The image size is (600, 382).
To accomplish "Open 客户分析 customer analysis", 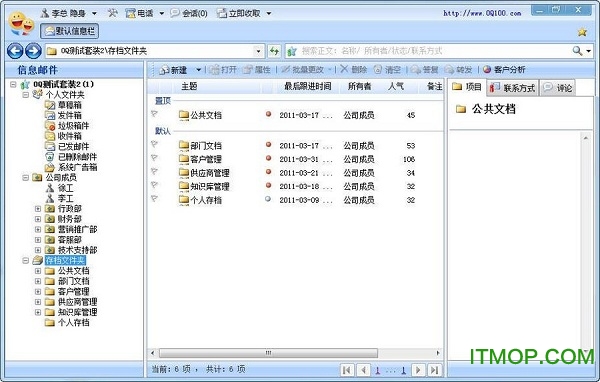I will coord(504,70).
